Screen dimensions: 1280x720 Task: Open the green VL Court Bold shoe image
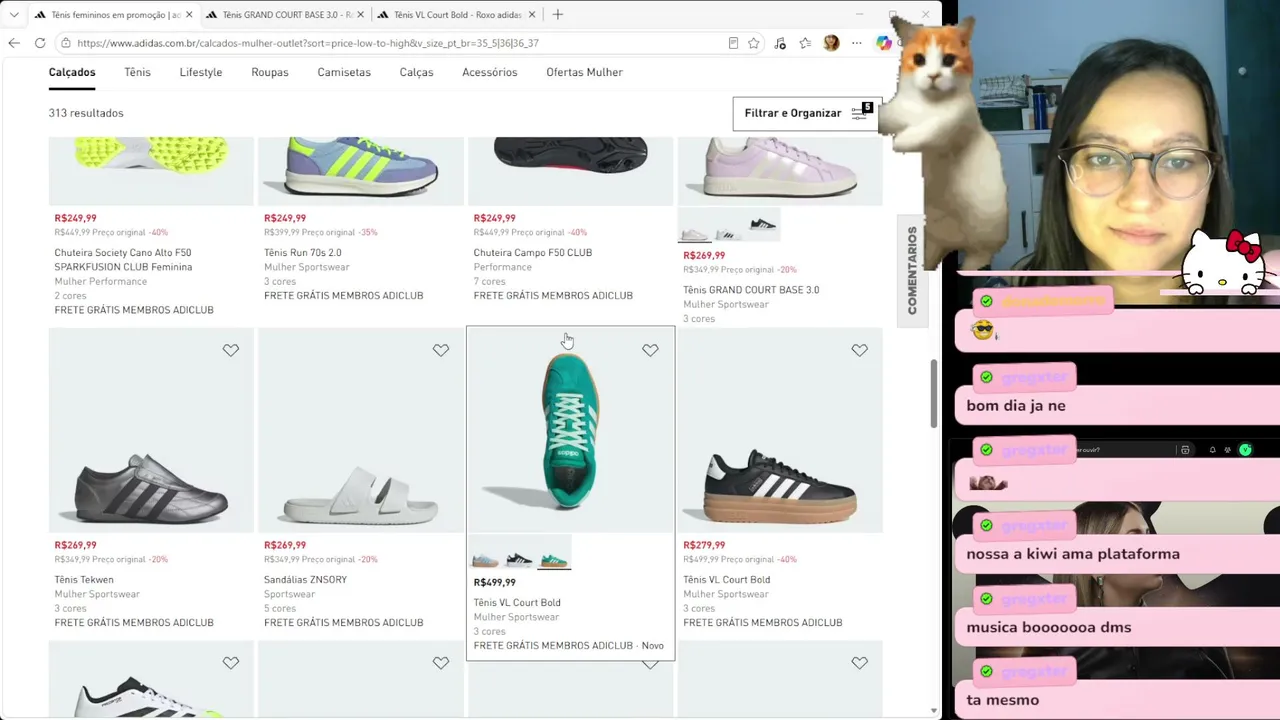[570, 431]
